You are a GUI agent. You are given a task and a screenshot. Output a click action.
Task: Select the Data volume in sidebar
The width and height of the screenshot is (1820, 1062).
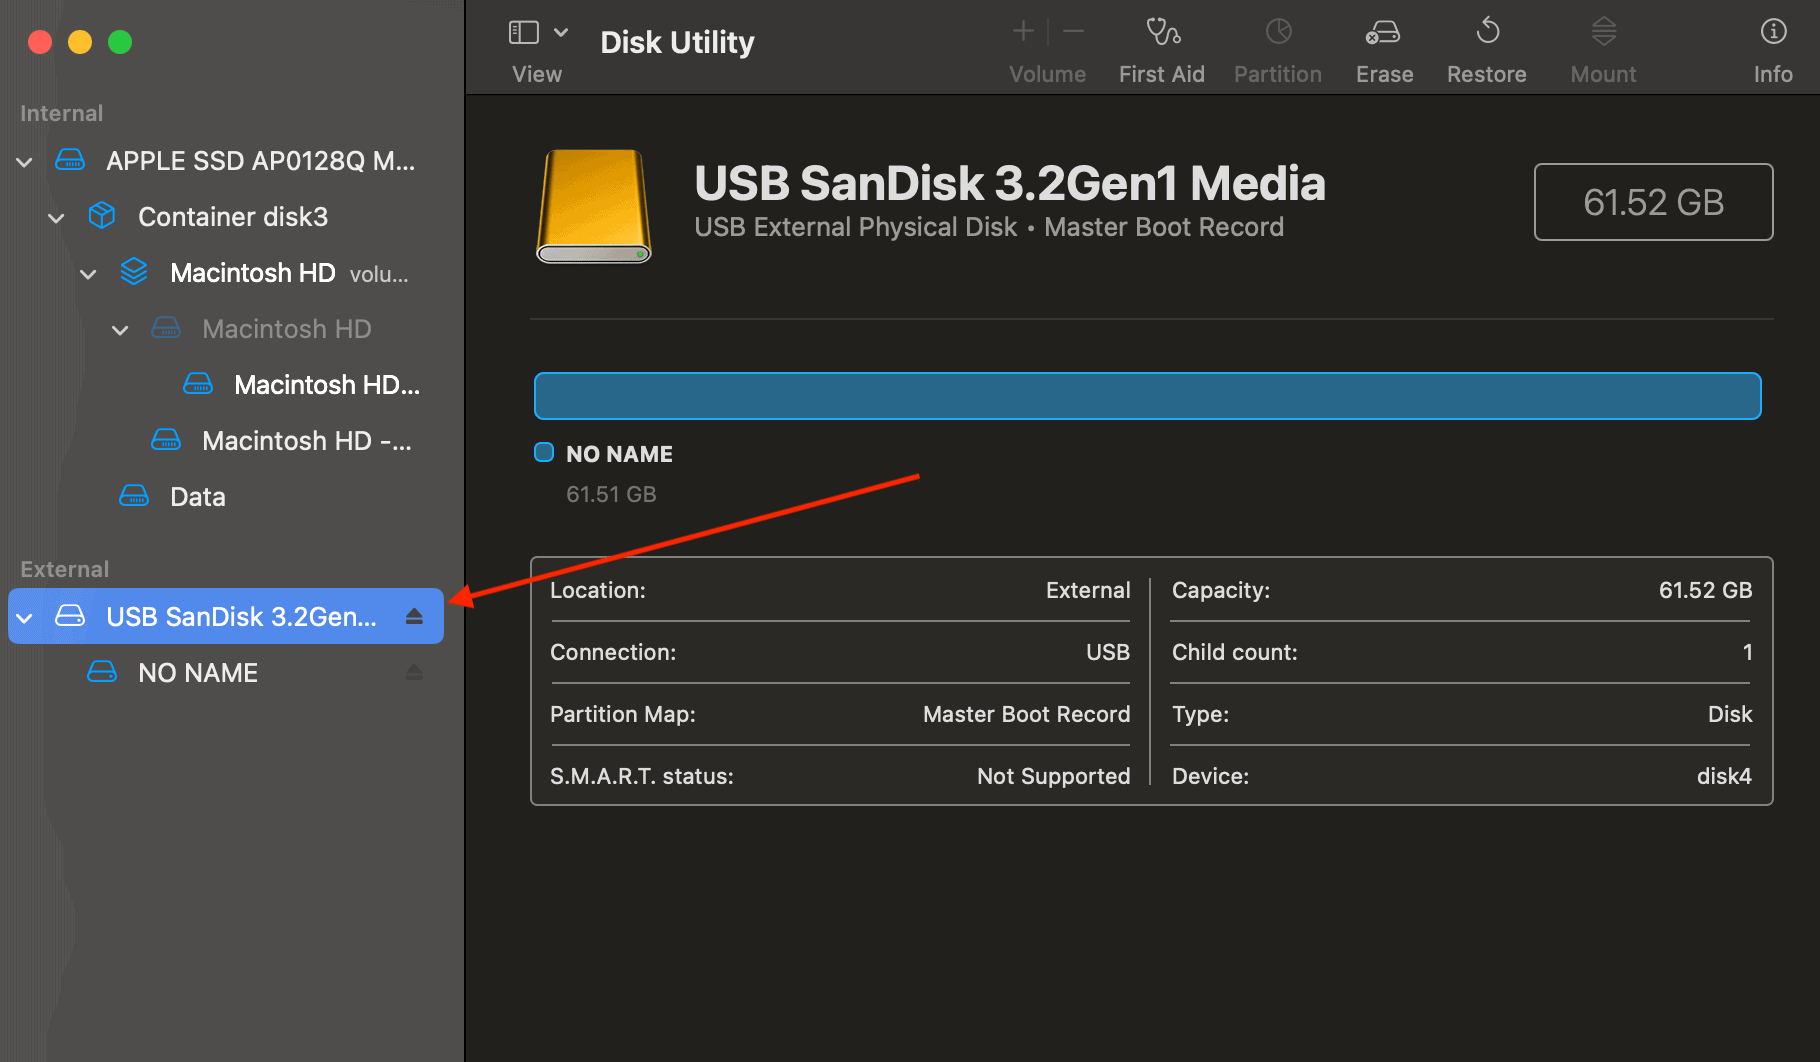pyautogui.click(x=197, y=497)
